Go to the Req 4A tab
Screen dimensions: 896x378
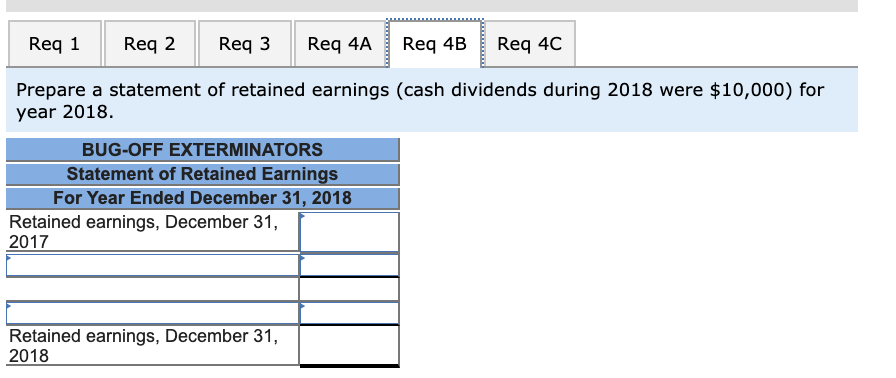(339, 44)
